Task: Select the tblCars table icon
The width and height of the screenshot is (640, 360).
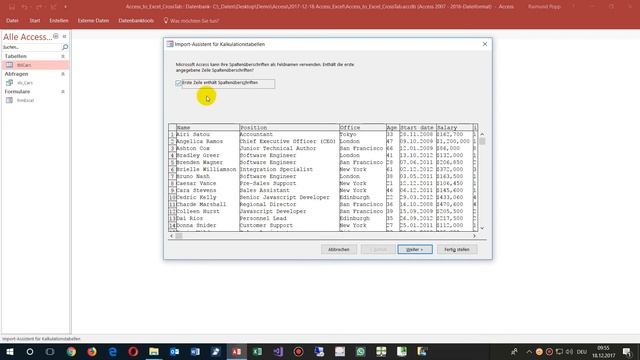Action: pos(9,65)
